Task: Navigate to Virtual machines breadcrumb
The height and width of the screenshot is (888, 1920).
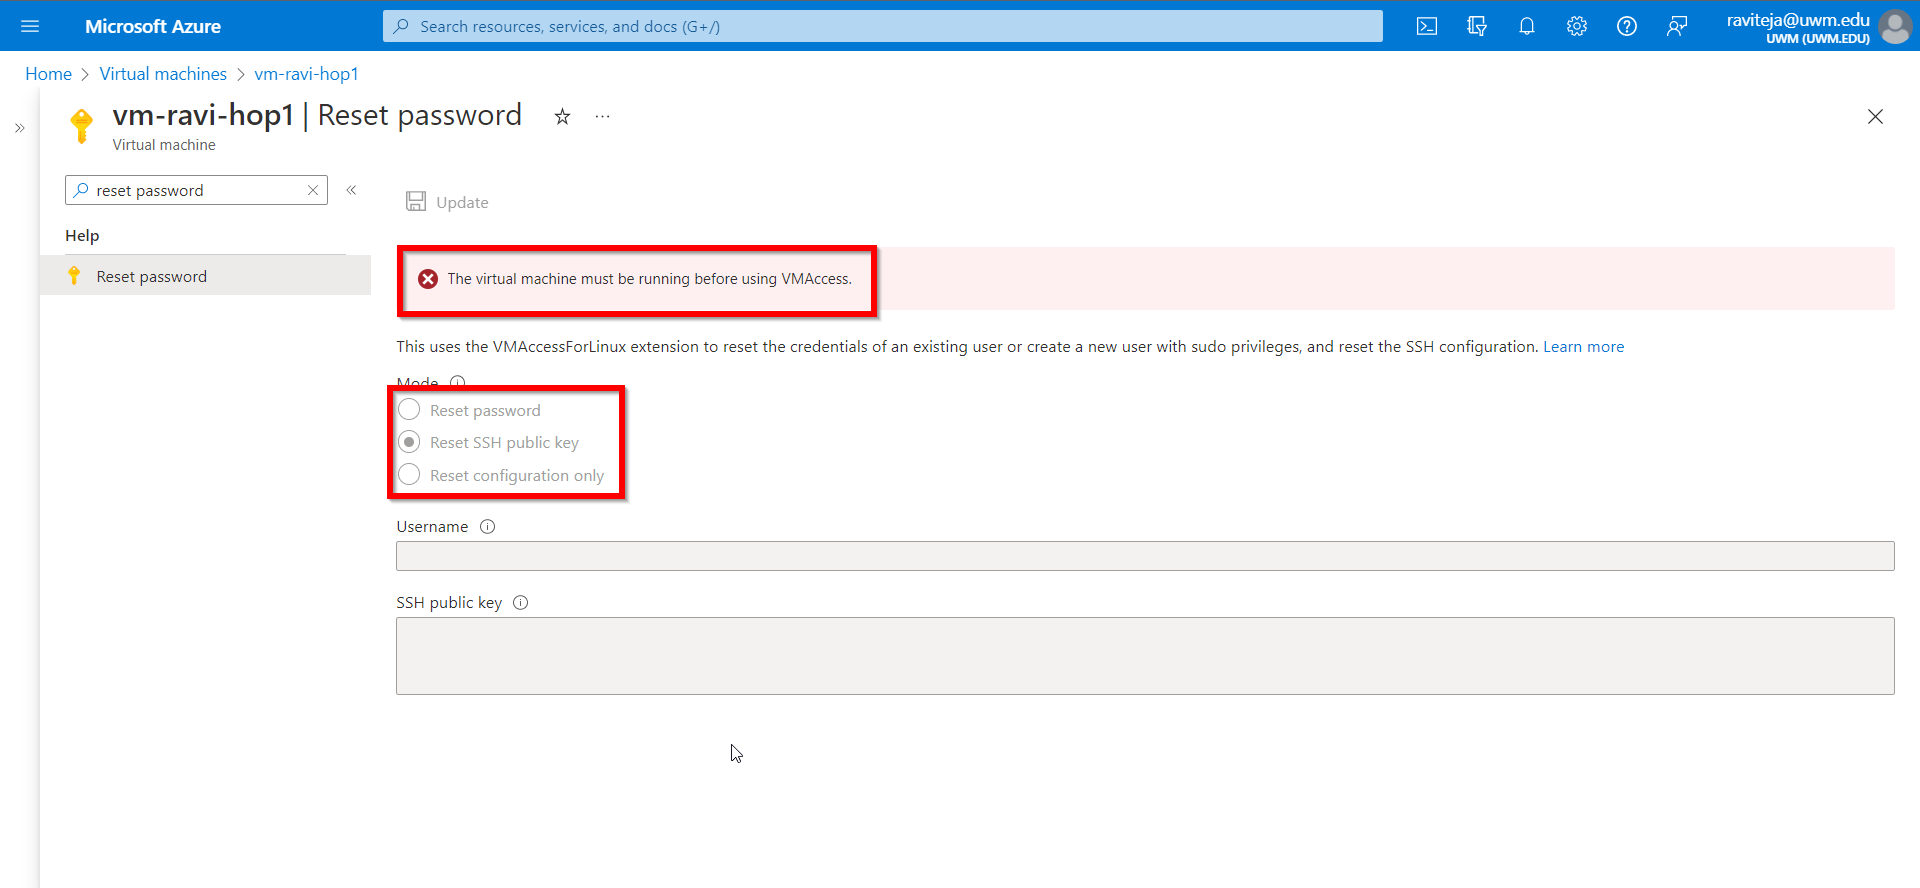Action: [x=163, y=74]
